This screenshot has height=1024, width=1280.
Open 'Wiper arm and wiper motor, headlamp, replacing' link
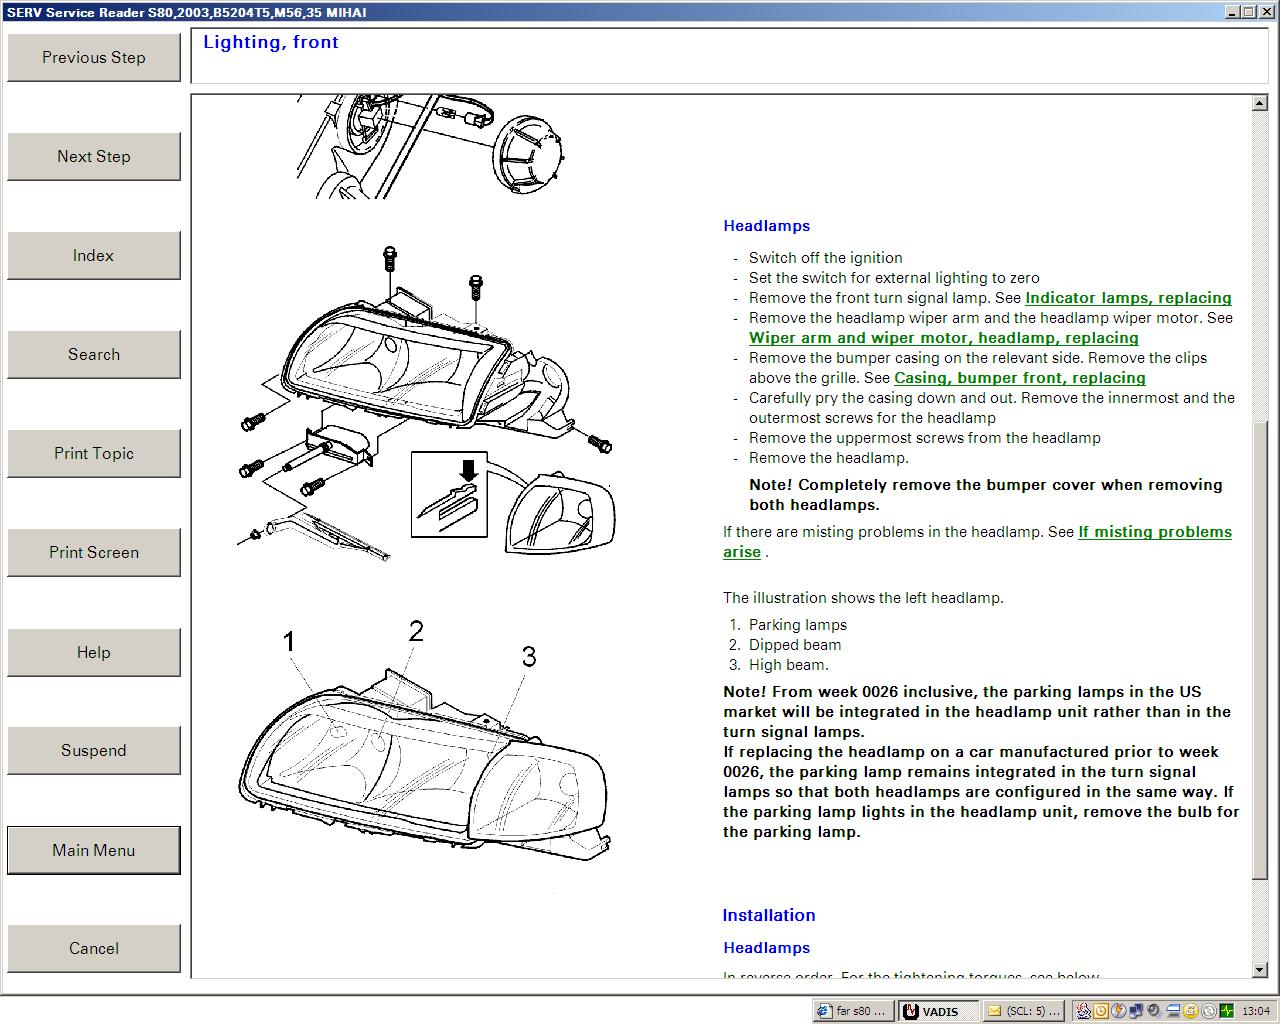coord(943,338)
